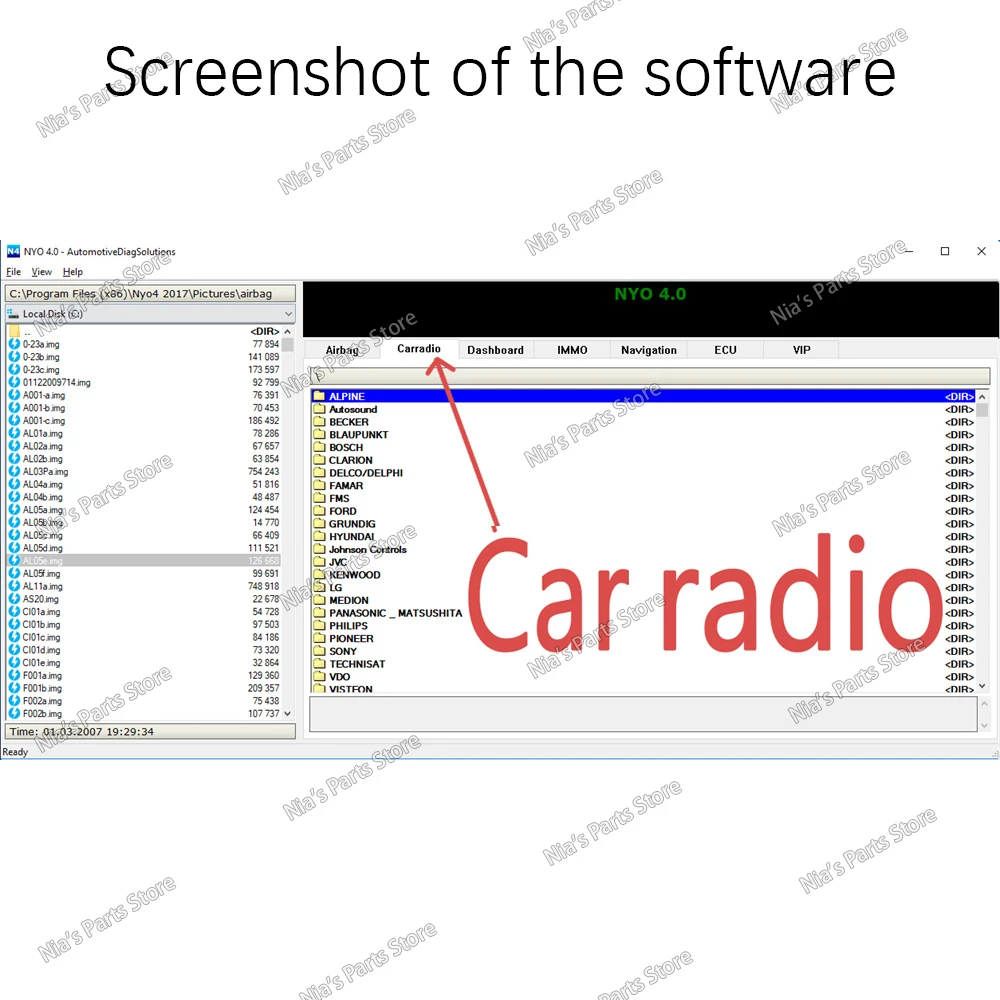Select file CI01e.img
Image resolution: width=1000 pixels, height=1000 pixels.
pyautogui.click(x=144, y=663)
